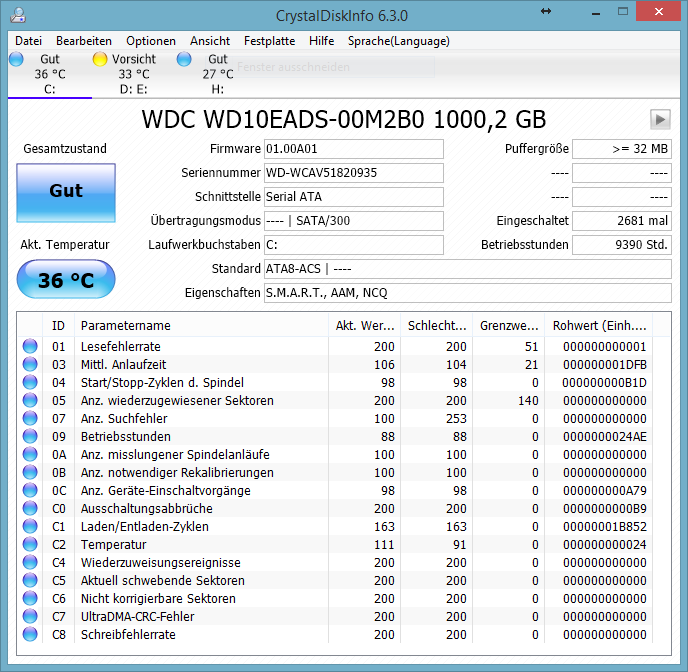This screenshot has height=672, width=688.
Task: Open the Datei menu
Action: point(28,41)
